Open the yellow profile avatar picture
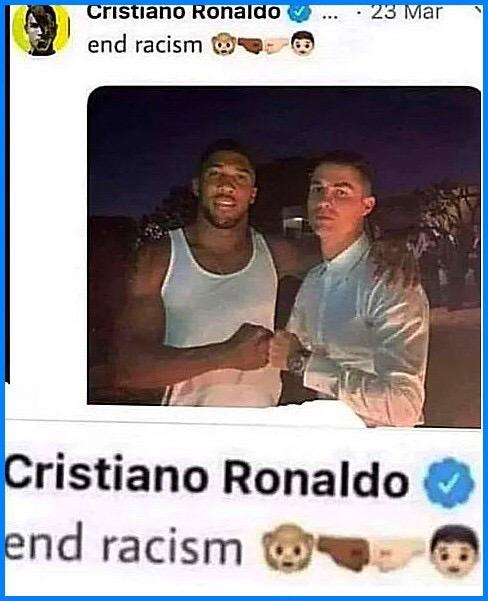Viewport: 488px width, 601px height. [x=41, y=30]
